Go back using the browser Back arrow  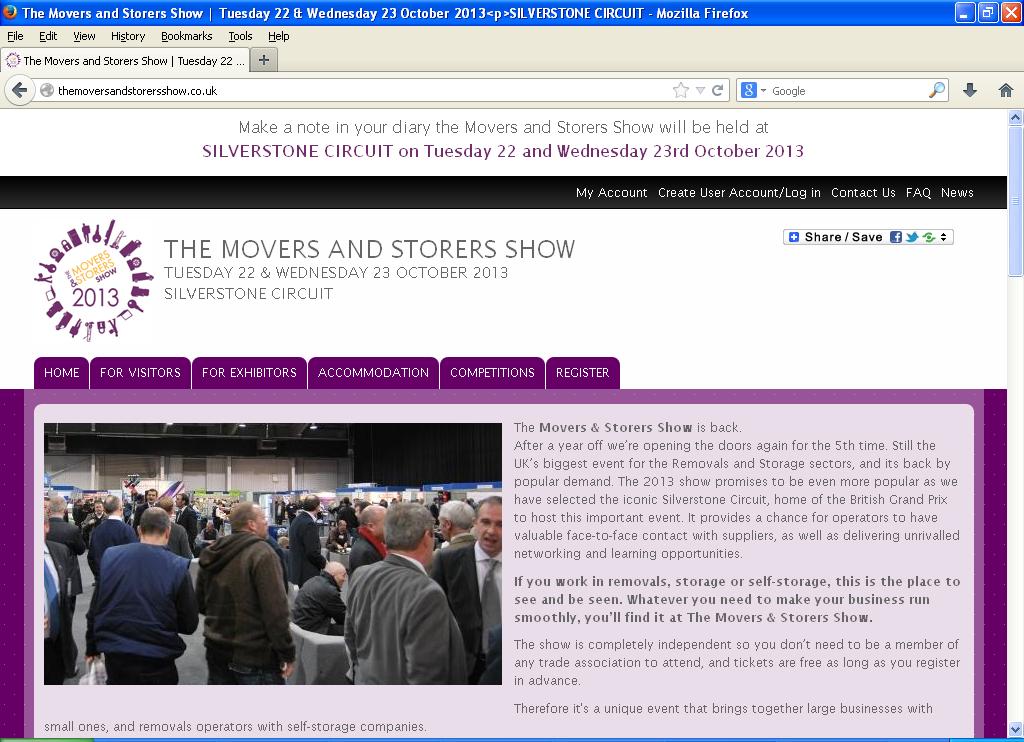(19, 90)
